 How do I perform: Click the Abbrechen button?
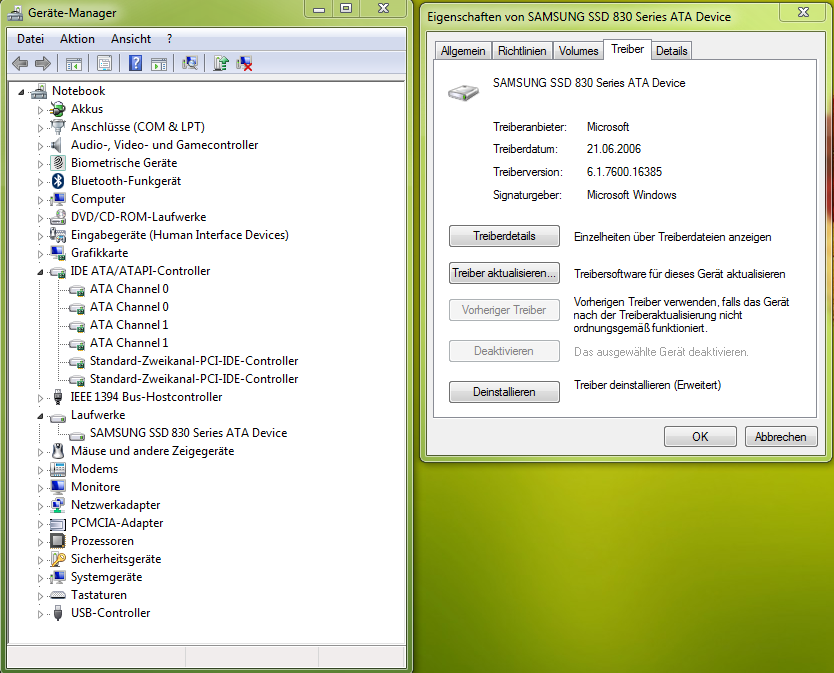[x=781, y=437]
